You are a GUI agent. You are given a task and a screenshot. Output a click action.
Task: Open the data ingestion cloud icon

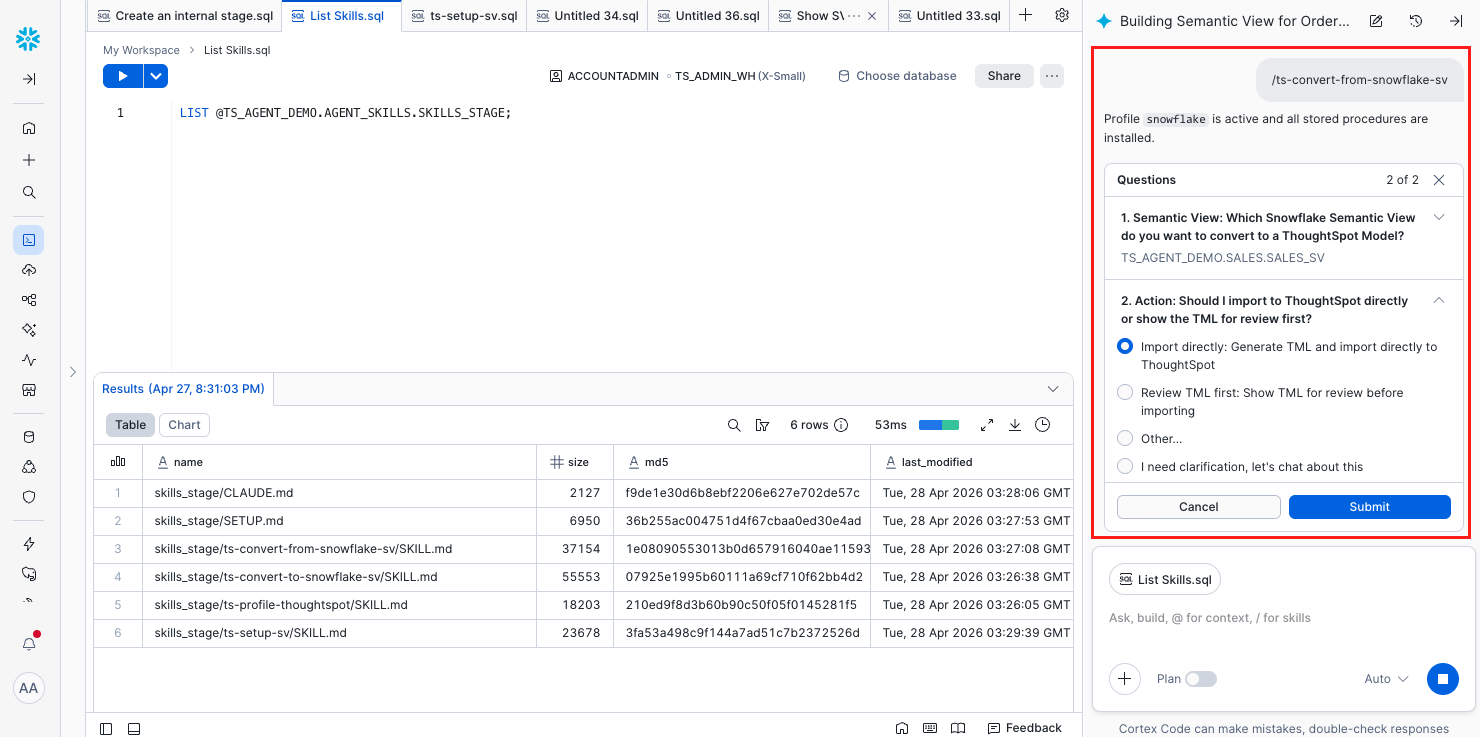[x=29, y=270]
